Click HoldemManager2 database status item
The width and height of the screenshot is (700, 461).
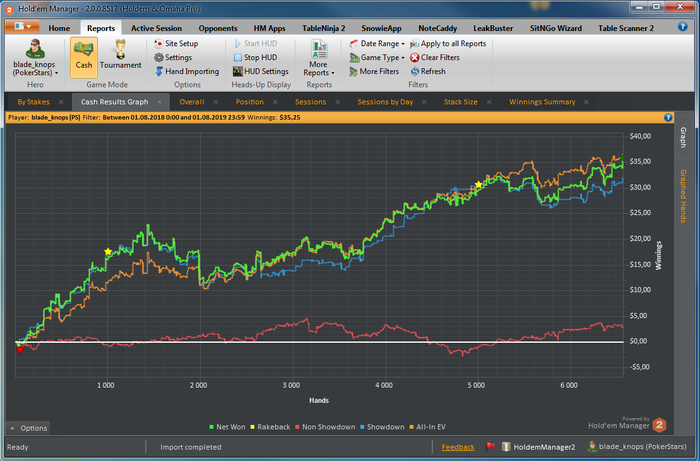538,447
